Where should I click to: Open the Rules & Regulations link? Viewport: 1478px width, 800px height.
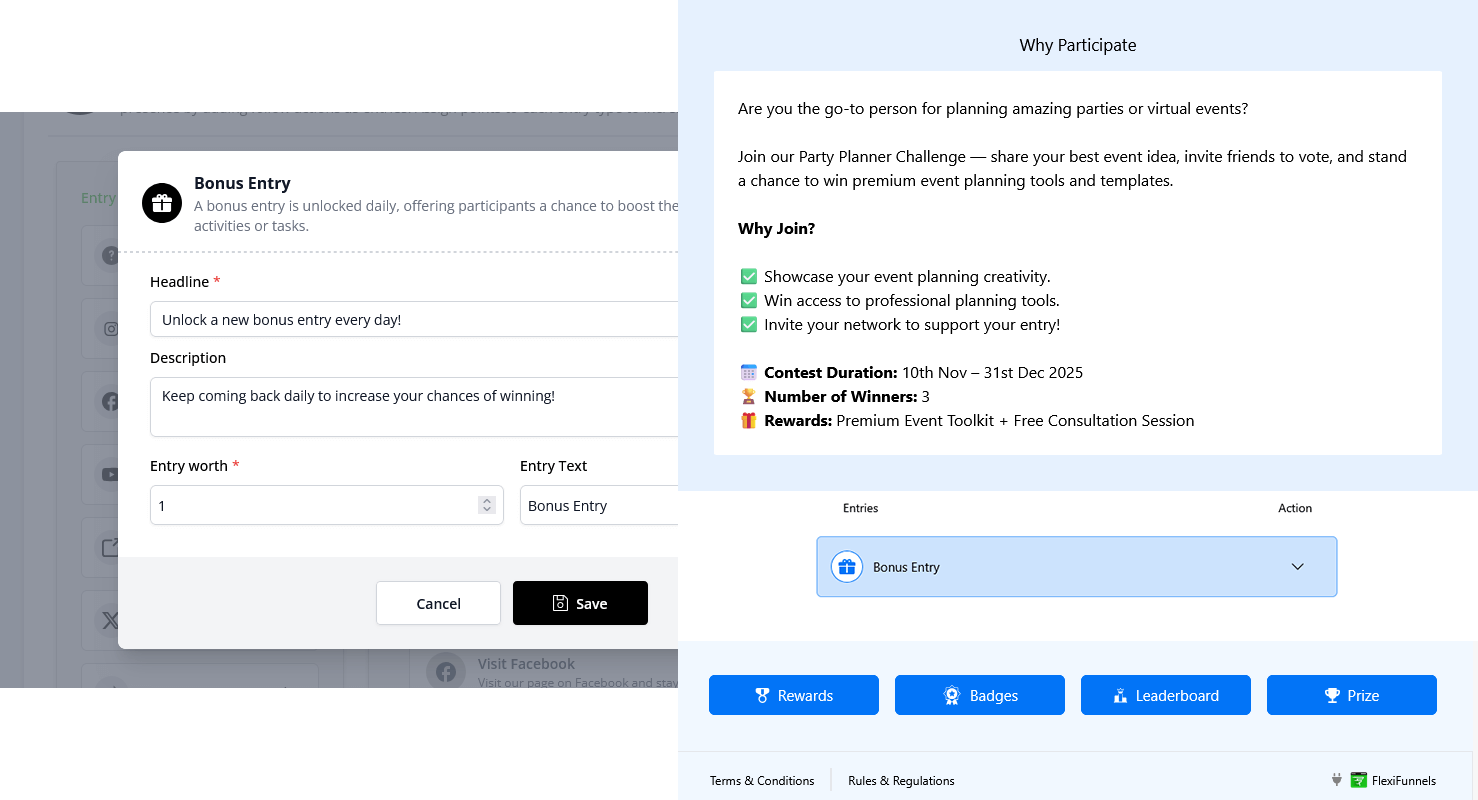point(901,781)
